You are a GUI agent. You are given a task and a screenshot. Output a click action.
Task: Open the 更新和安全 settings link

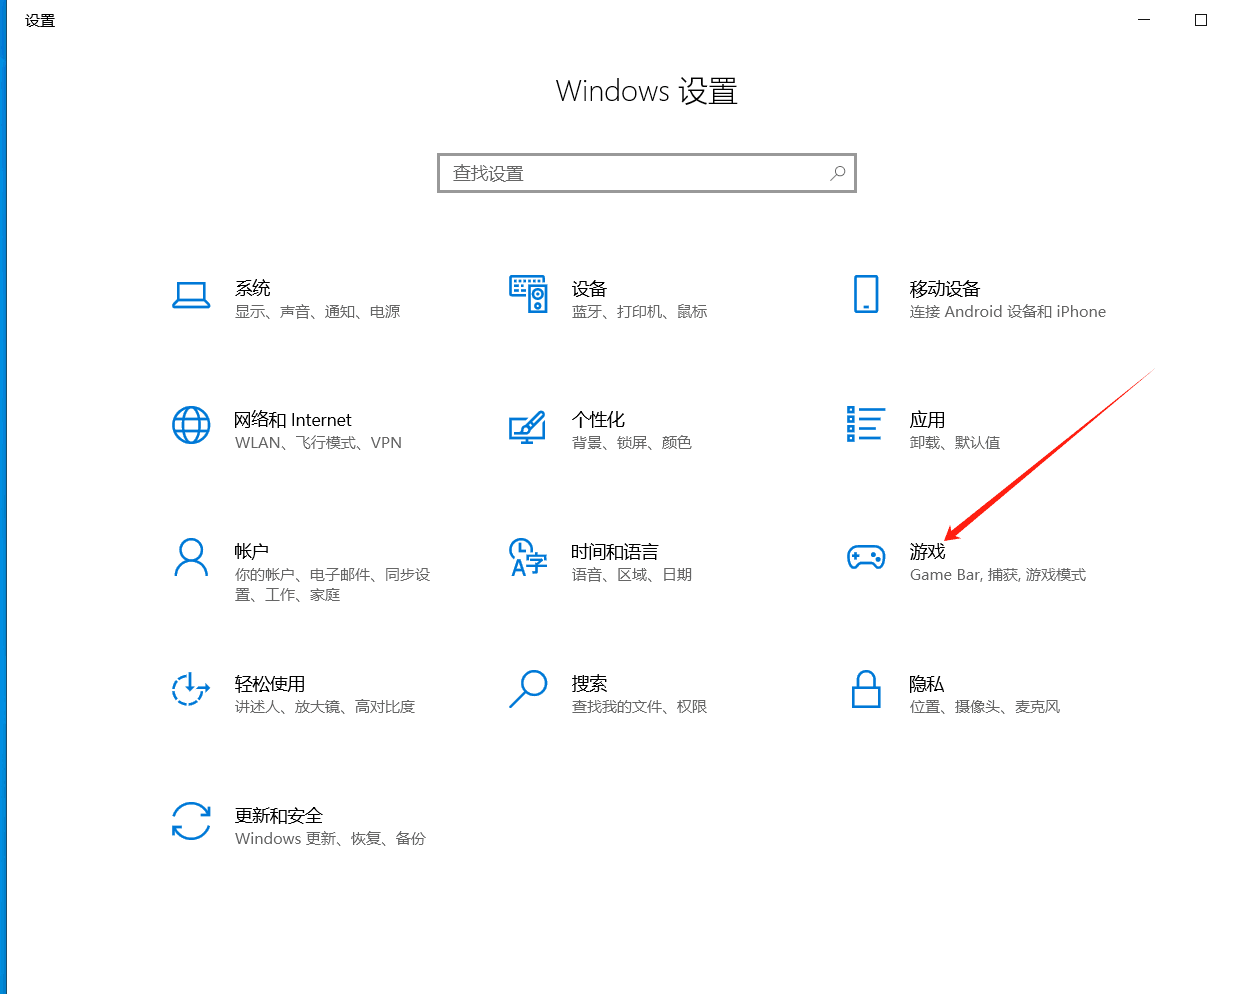coord(278,815)
